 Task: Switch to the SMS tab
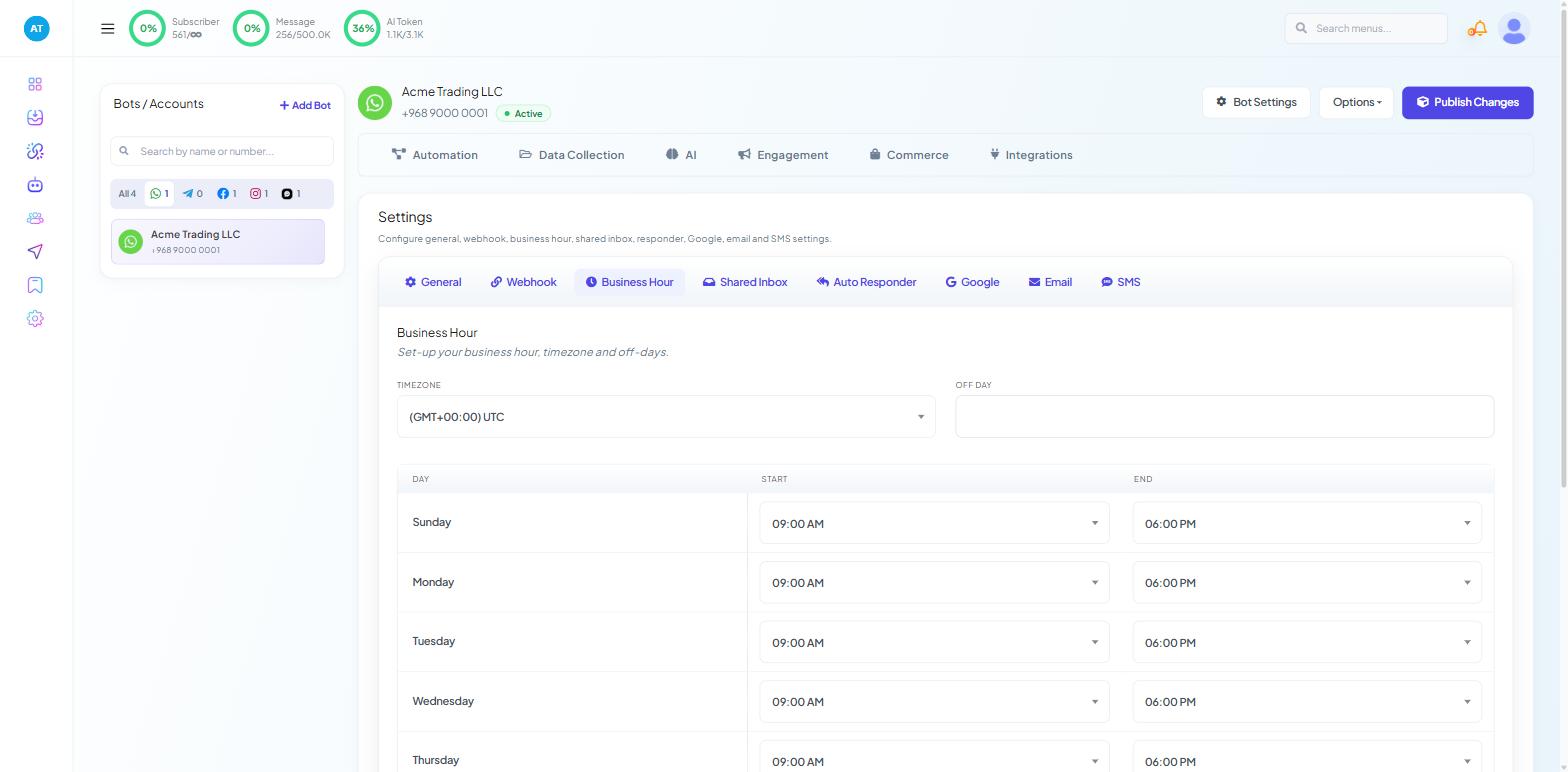[1121, 282]
